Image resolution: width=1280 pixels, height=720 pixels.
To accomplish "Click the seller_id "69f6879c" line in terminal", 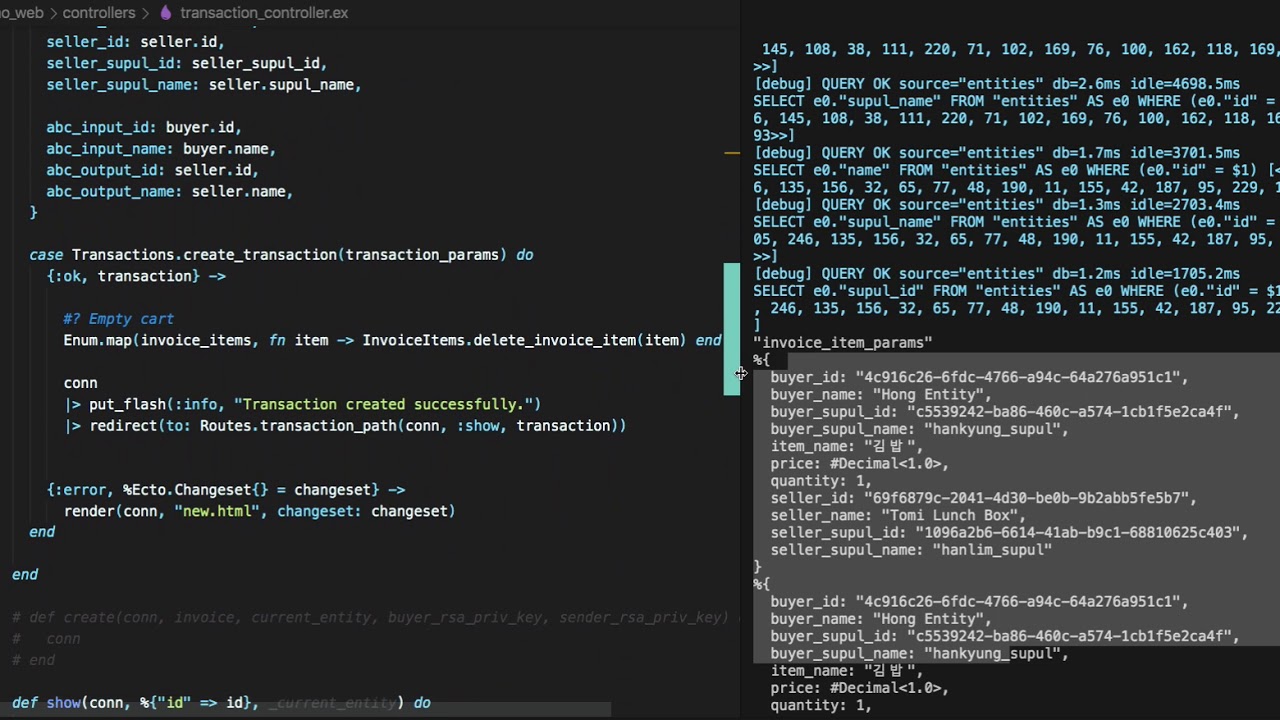I will [x=983, y=498].
